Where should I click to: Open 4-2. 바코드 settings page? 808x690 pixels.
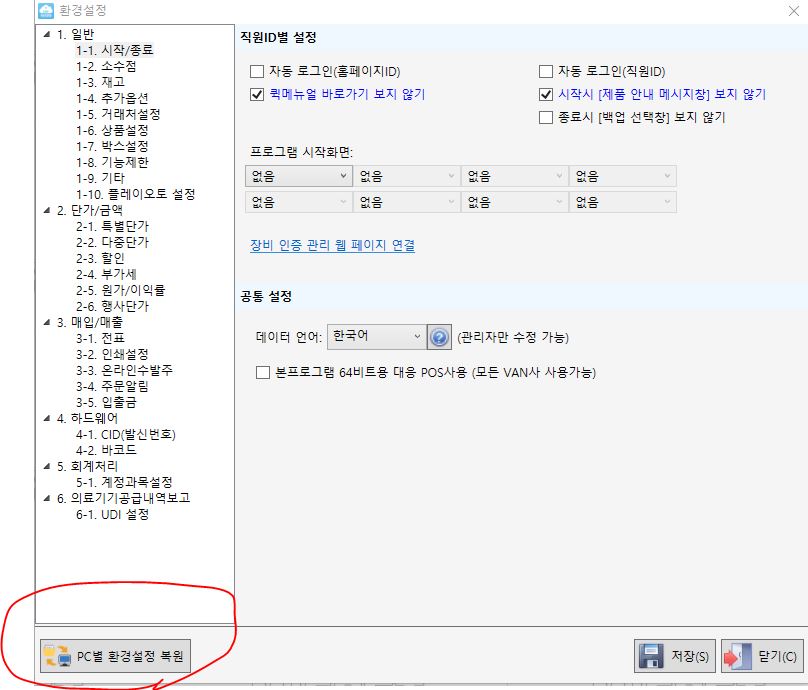coord(106,451)
